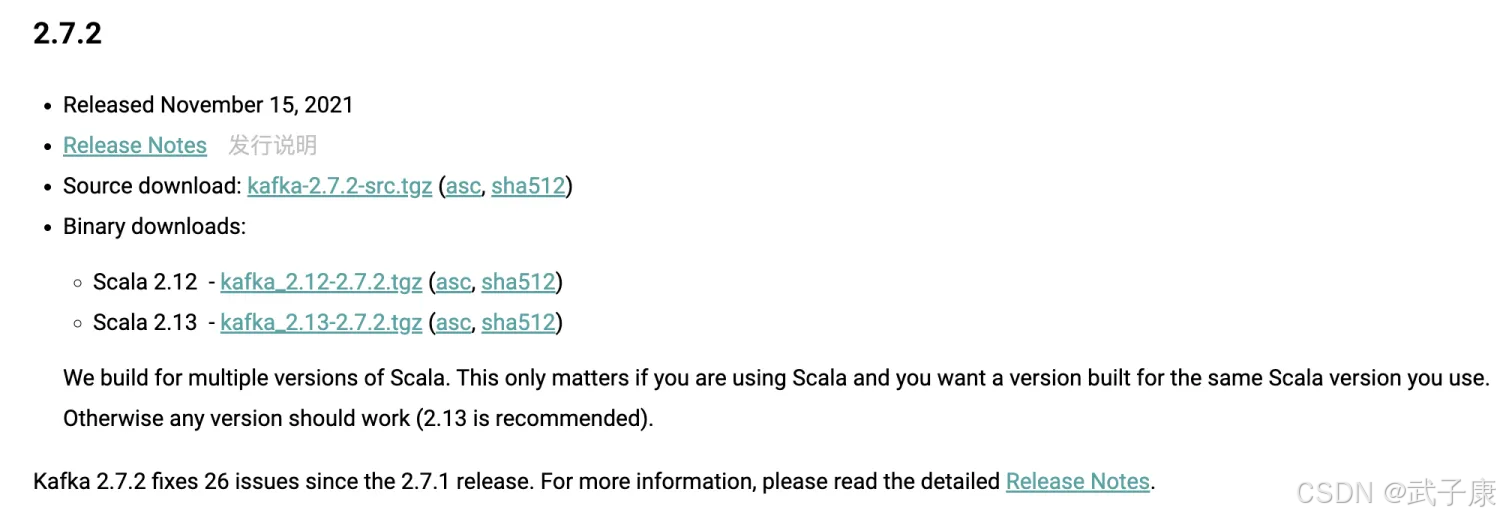Download kafka_2.12-2.7.2.tgz binary
Screen dimensions: 1500x519
pyautogui.click(x=321, y=282)
